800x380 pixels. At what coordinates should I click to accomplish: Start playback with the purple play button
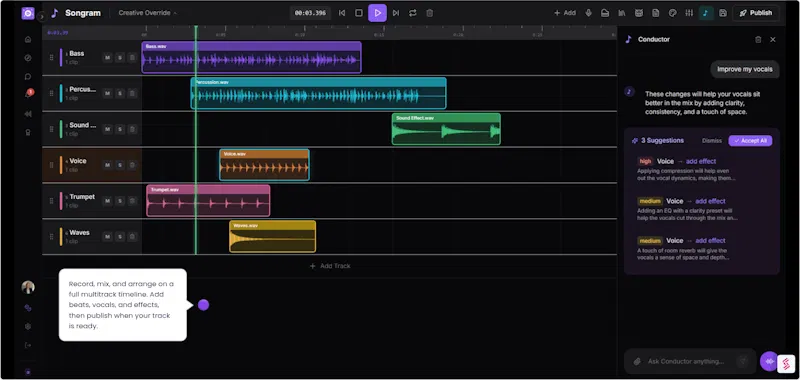pyautogui.click(x=377, y=13)
